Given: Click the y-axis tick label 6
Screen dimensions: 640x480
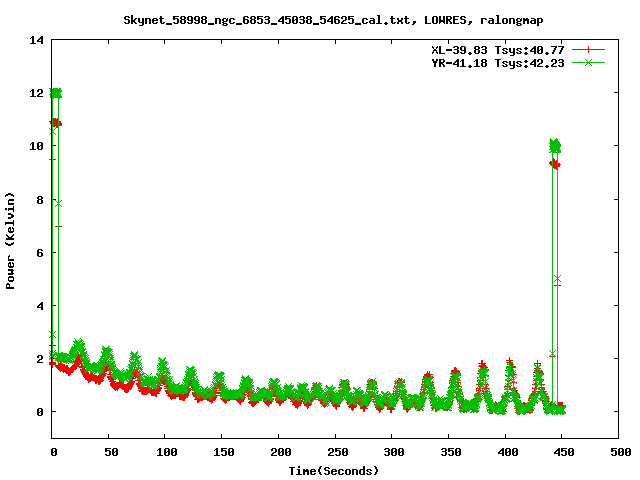Looking at the screenshot, I should pos(40,253).
